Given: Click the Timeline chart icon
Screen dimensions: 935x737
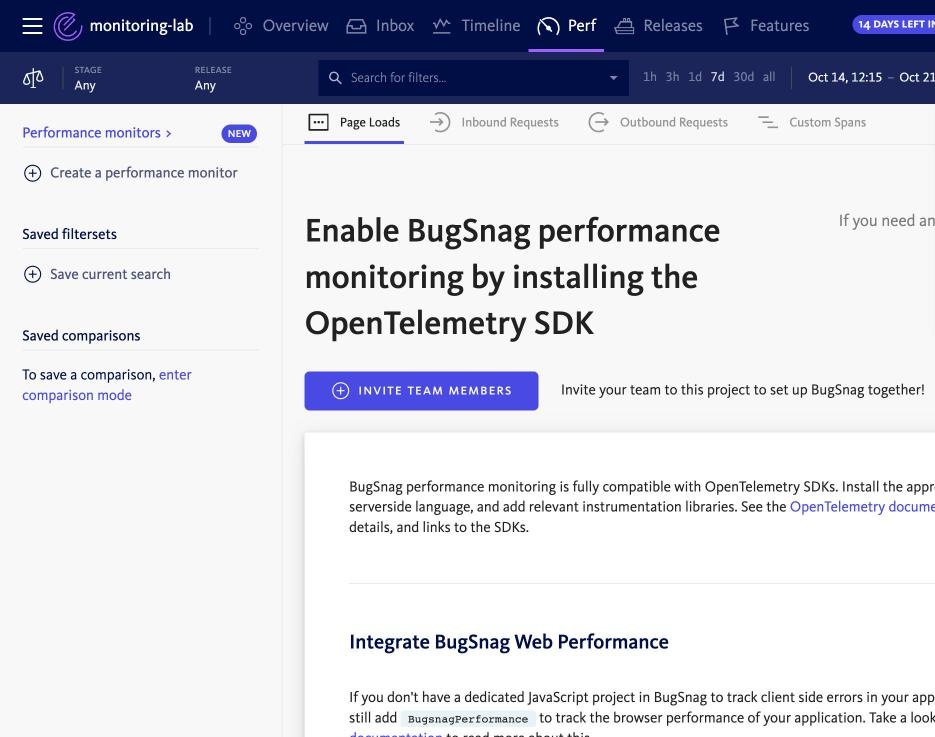Looking at the screenshot, I should coord(441,26).
